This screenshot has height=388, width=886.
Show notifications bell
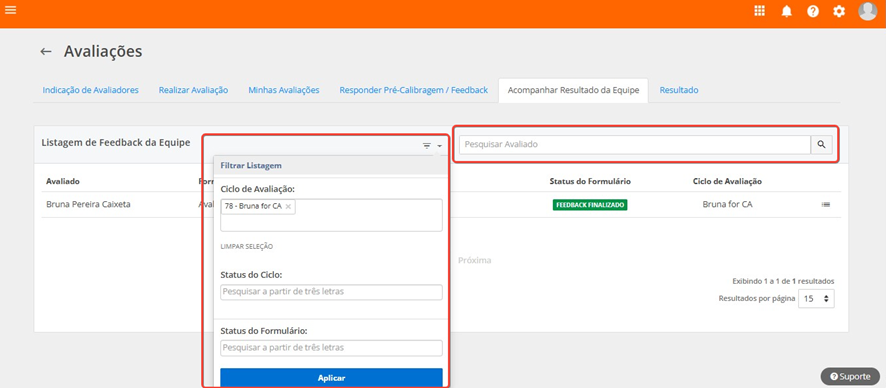pyautogui.click(x=787, y=11)
